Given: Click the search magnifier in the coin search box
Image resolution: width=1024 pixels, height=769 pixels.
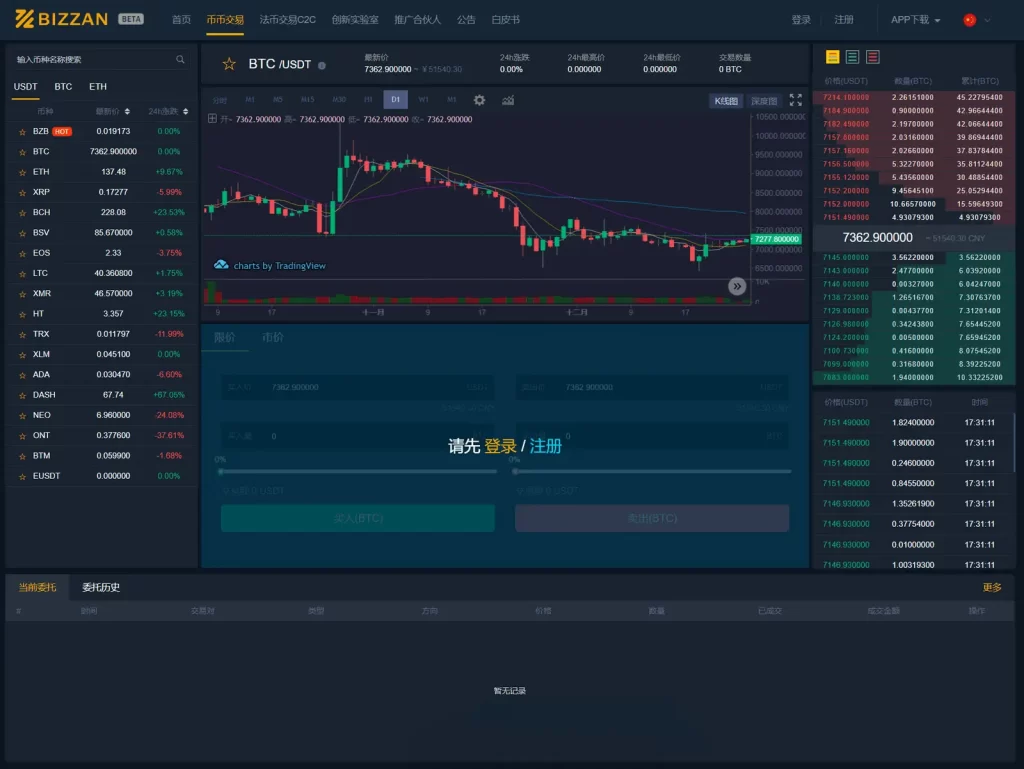Looking at the screenshot, I should coord(180,59).
